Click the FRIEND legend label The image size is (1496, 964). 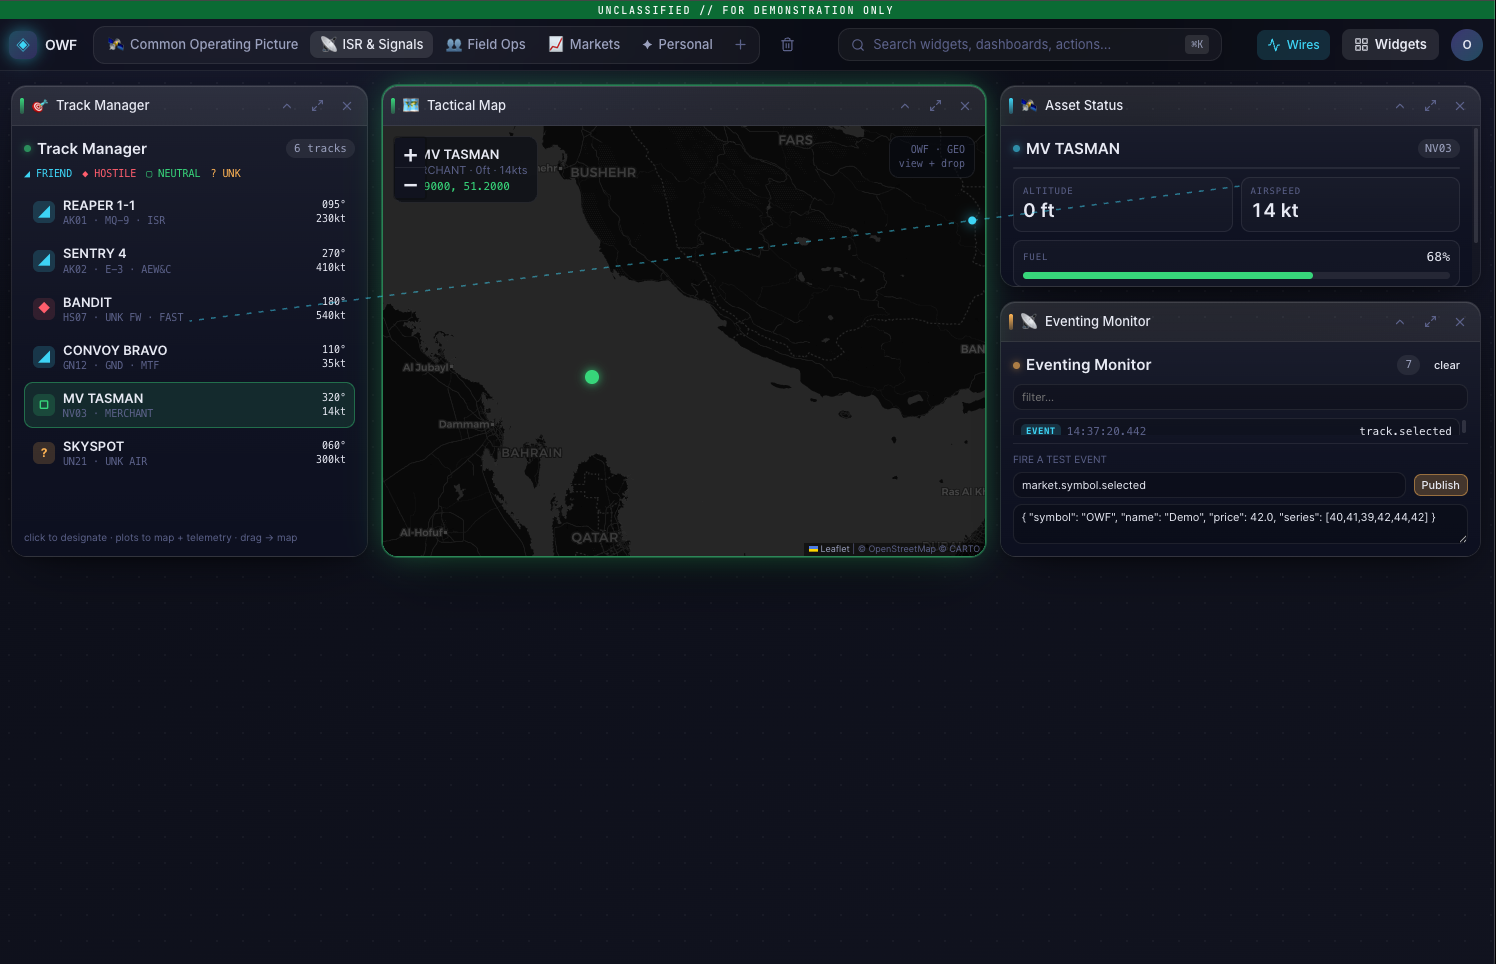(54, 173)
